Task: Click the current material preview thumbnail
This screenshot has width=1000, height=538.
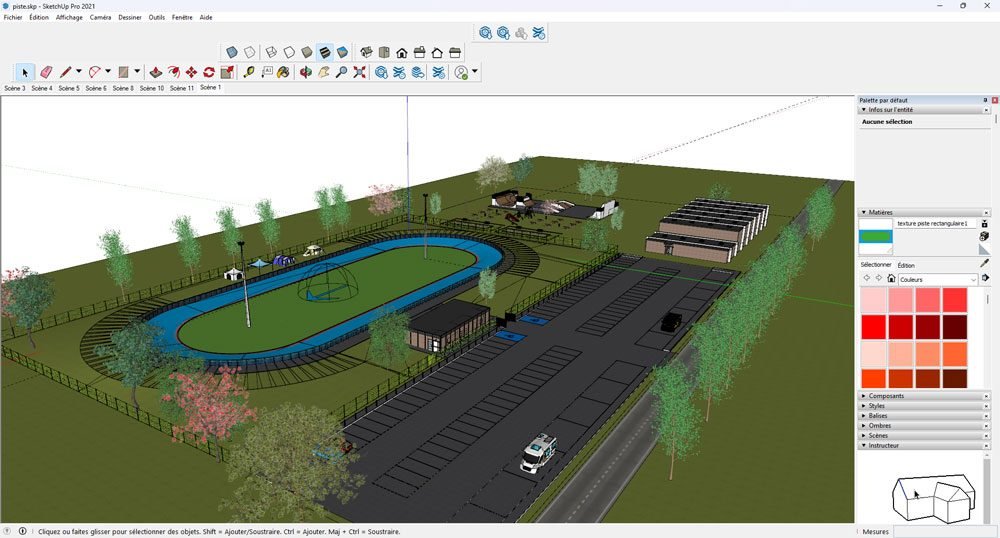Action: [x=876, y=236]
